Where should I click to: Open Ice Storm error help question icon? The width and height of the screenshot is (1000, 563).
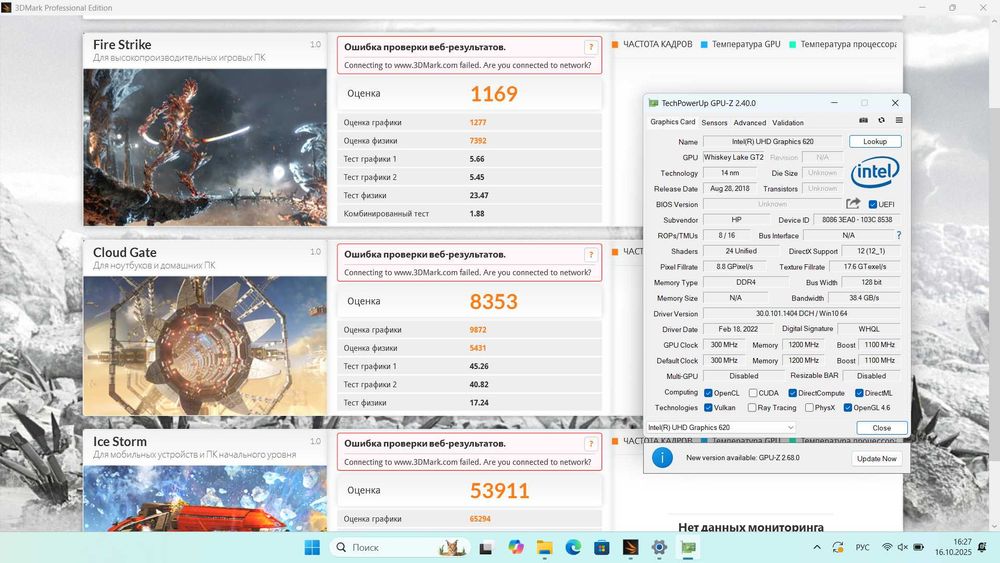[x=591, y=444]
